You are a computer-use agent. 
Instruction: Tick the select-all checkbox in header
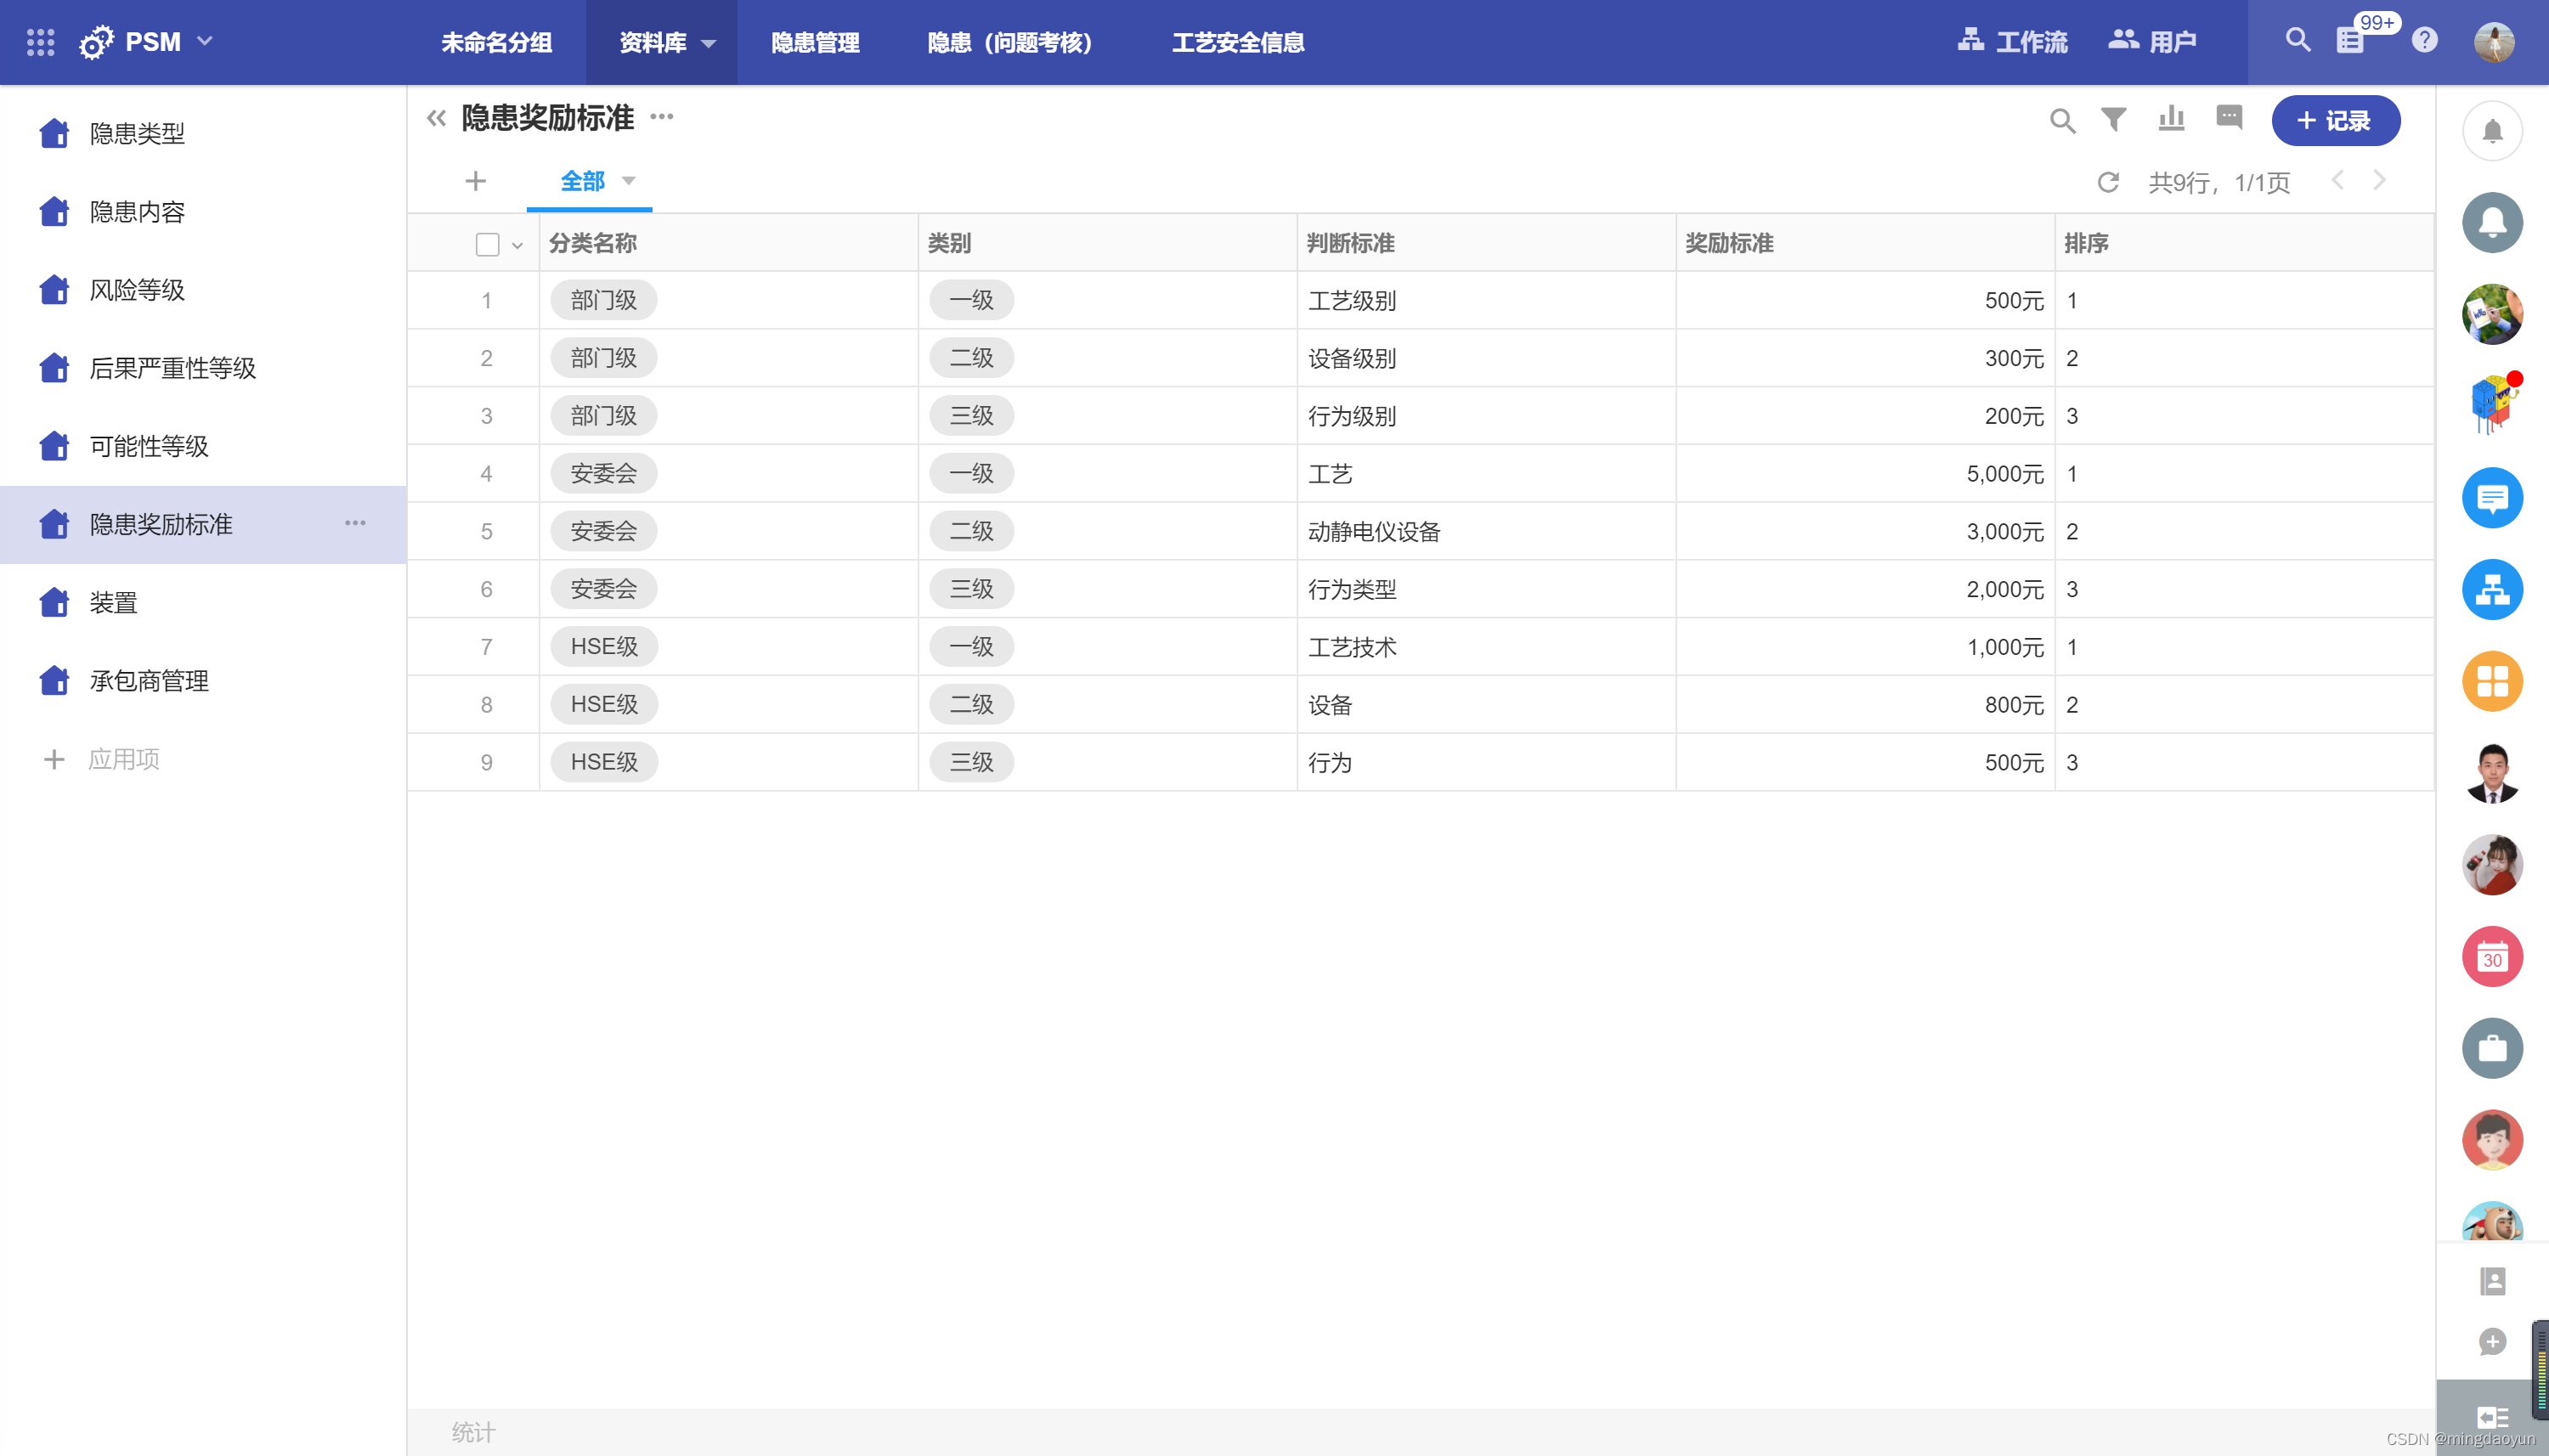click(487, 244)
